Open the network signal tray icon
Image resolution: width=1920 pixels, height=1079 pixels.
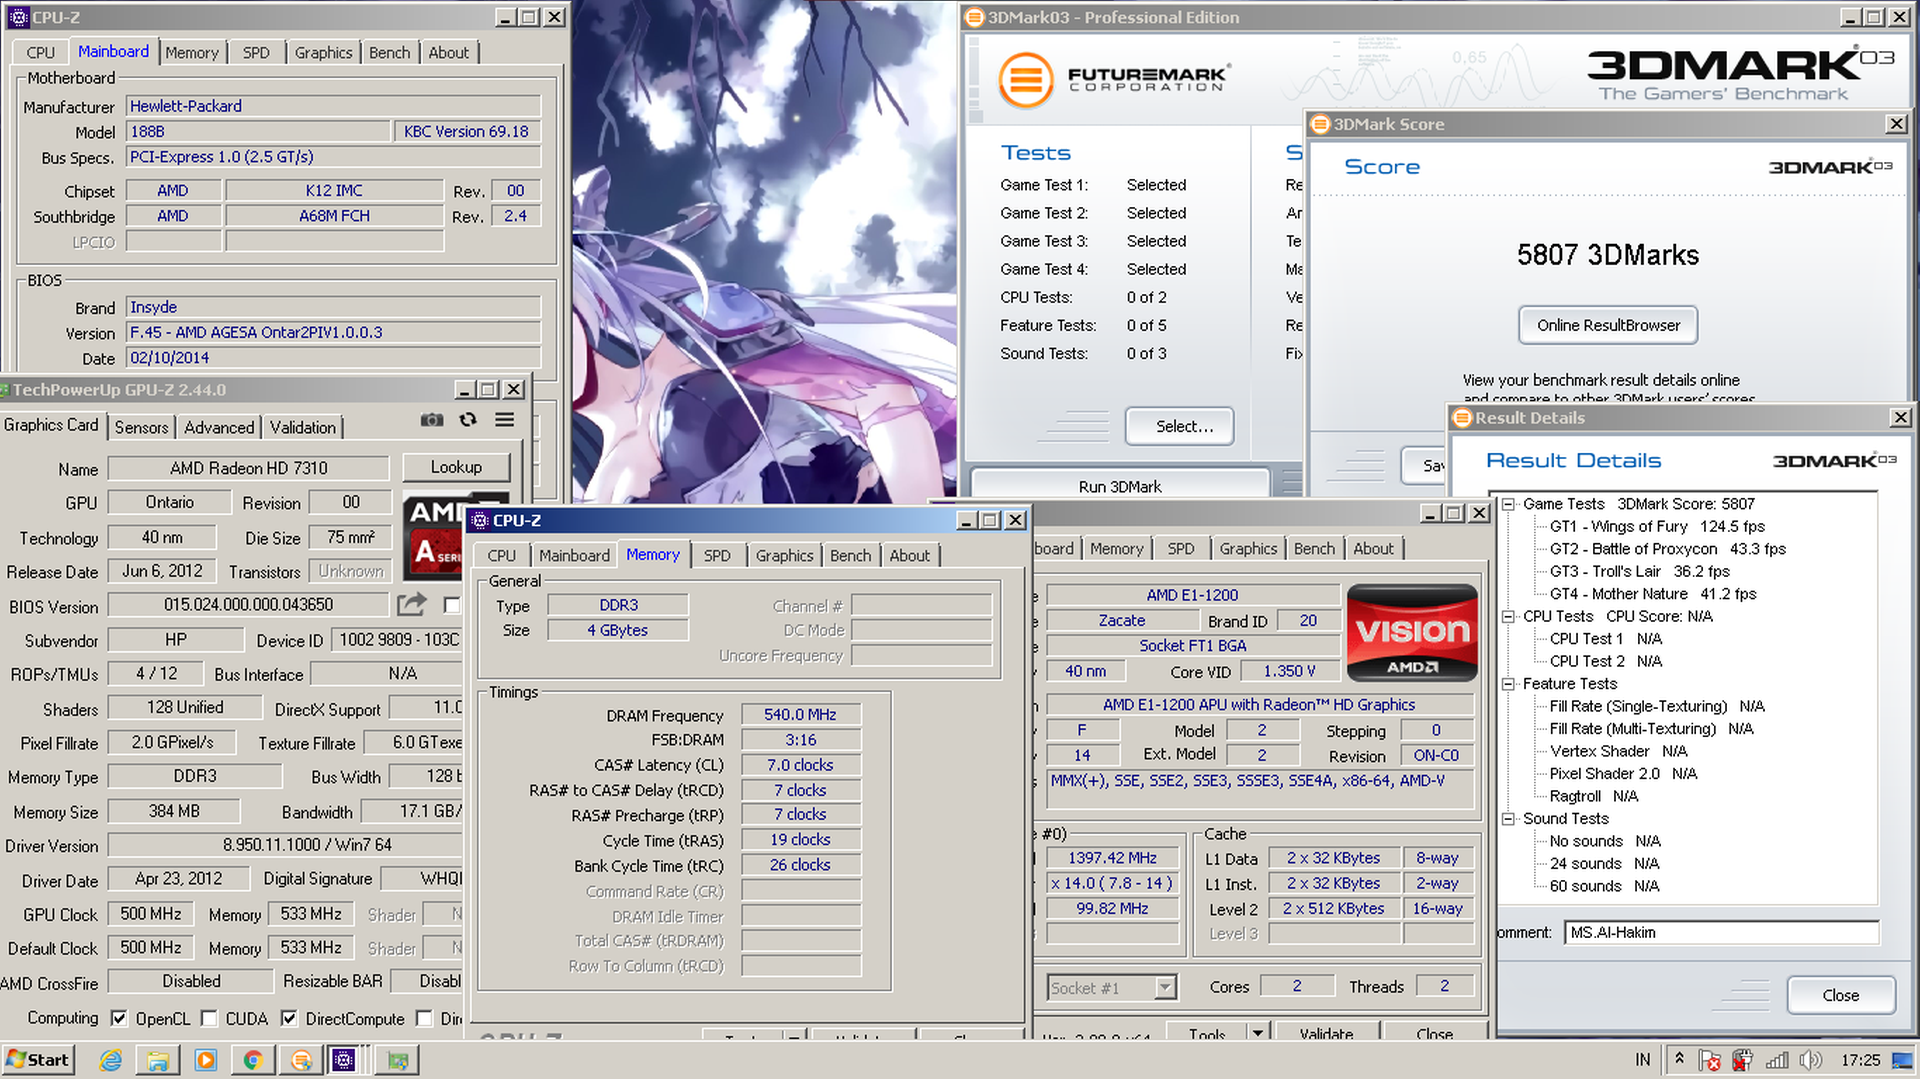coord(1777,1060)
